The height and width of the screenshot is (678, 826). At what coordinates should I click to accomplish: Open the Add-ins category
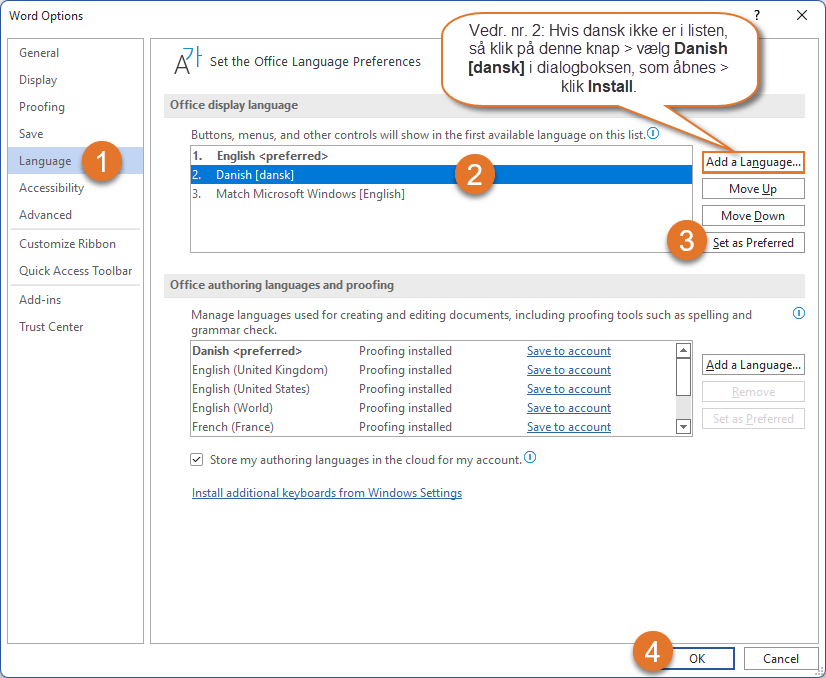[x=75, y=300]
